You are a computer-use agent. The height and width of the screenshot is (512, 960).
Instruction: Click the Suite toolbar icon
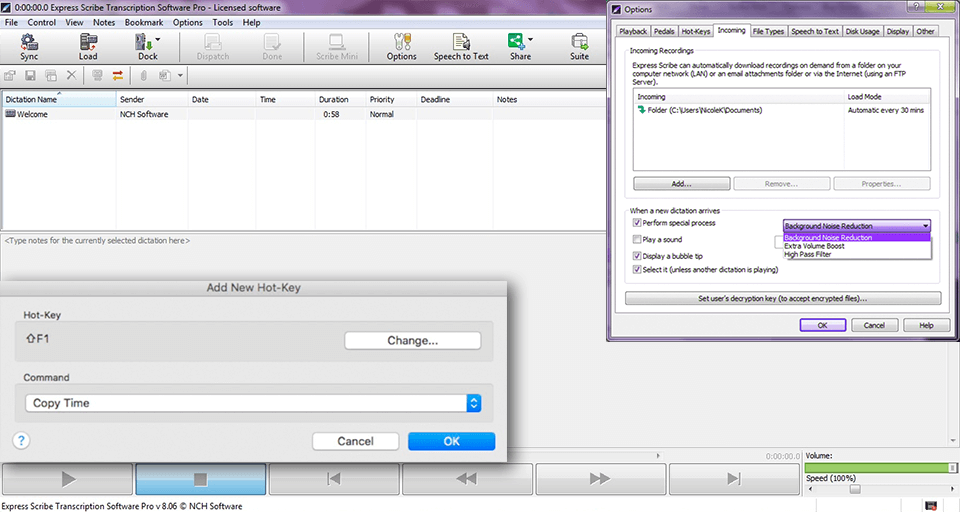[579, 47]
